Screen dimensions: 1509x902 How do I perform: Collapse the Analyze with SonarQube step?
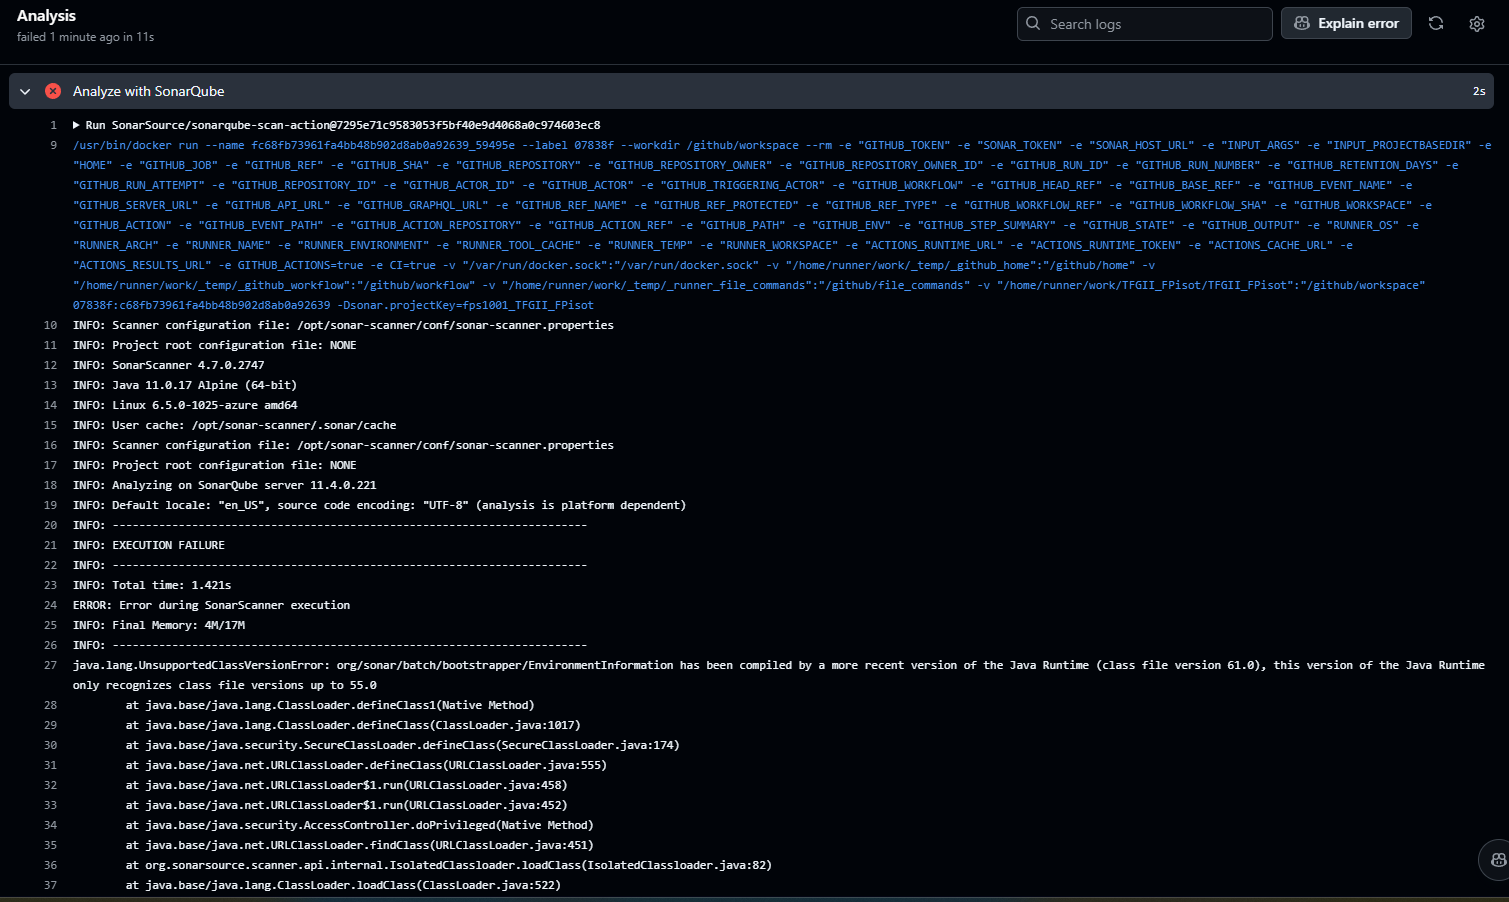tap(25, 91)
